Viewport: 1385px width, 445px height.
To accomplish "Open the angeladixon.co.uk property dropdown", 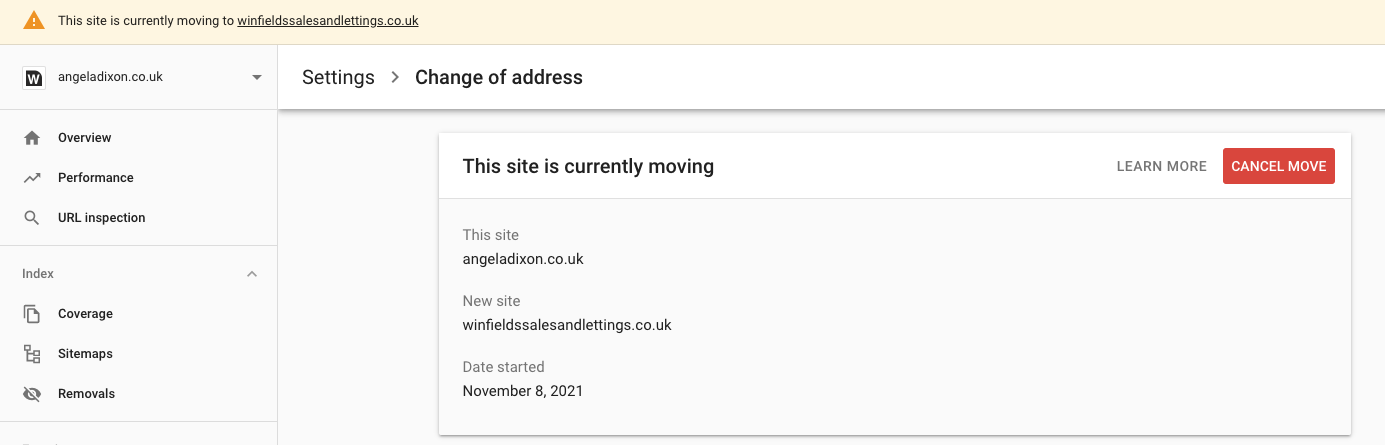I will click(145, 77).
